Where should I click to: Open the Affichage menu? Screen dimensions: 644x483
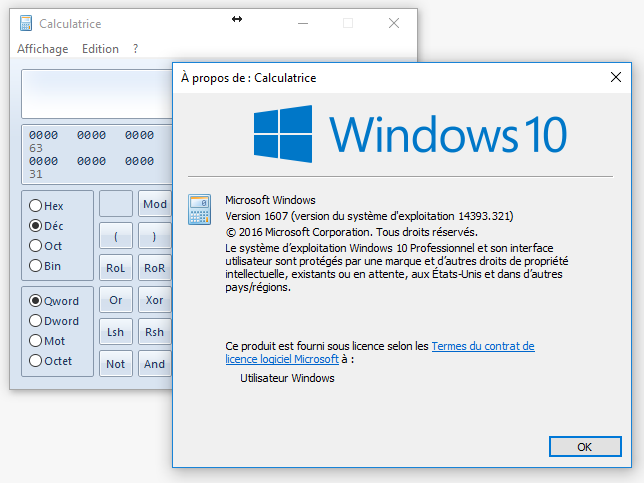pos(43,49)
